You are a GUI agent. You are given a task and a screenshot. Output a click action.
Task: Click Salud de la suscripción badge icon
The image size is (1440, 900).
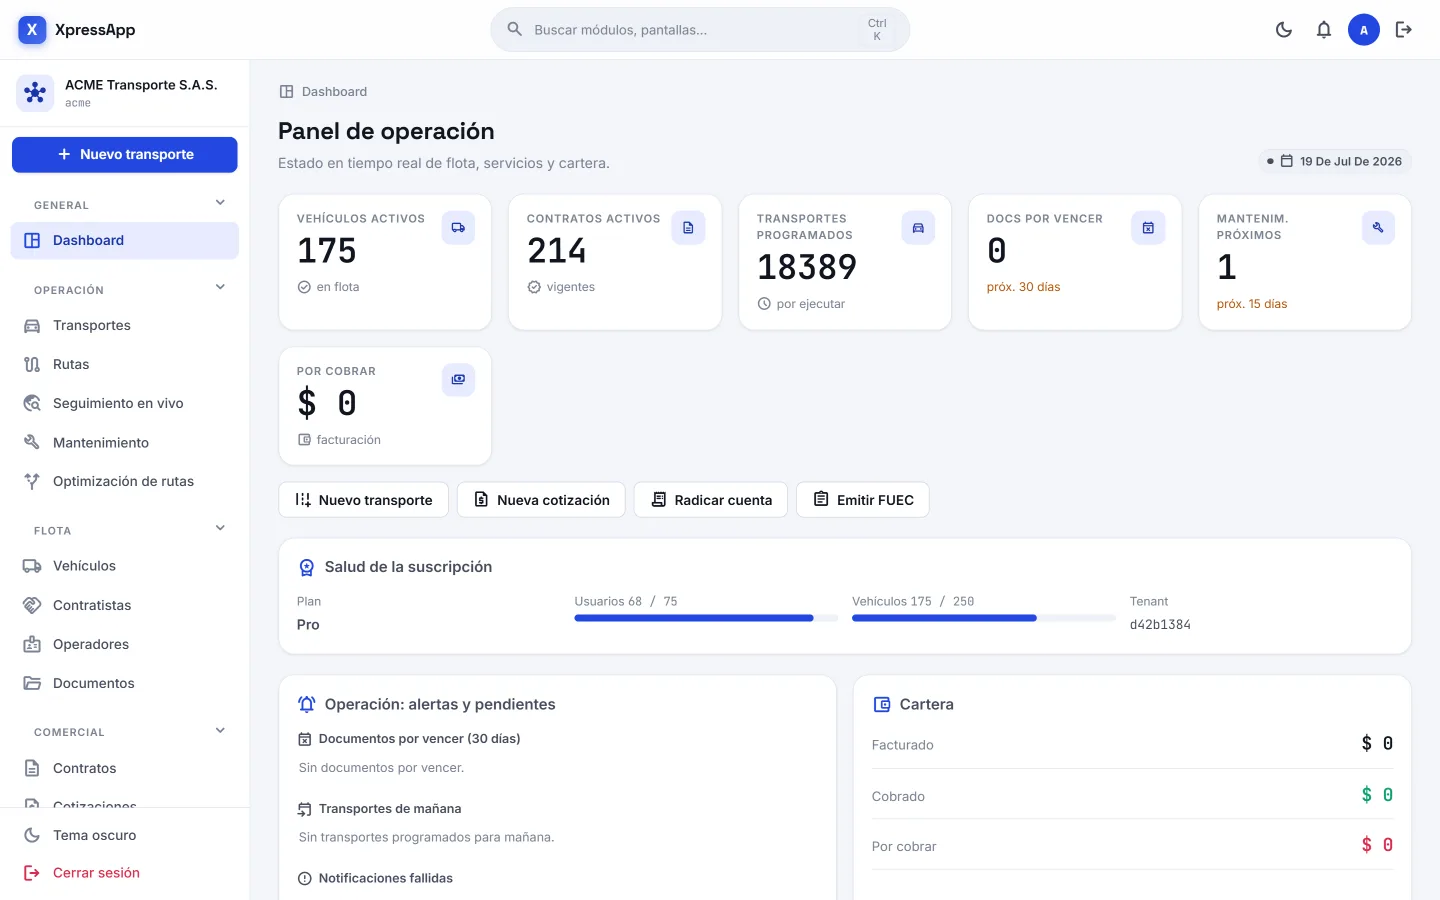[307, 567]
